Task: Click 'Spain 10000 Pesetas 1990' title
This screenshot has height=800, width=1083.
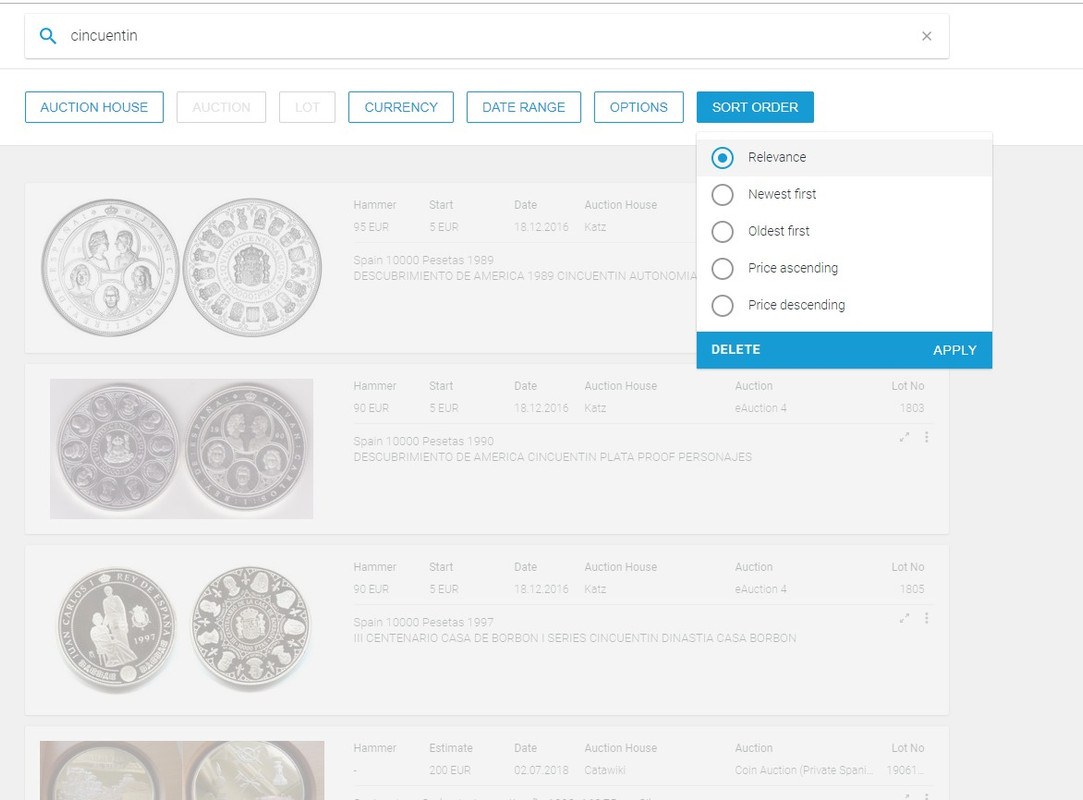Action: click(423, 441)
